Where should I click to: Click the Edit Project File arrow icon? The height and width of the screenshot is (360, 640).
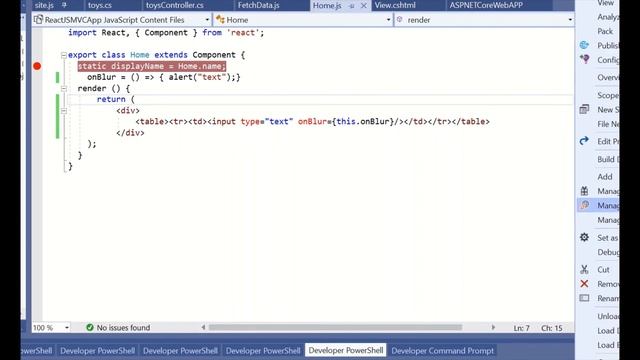pos(584,141)
